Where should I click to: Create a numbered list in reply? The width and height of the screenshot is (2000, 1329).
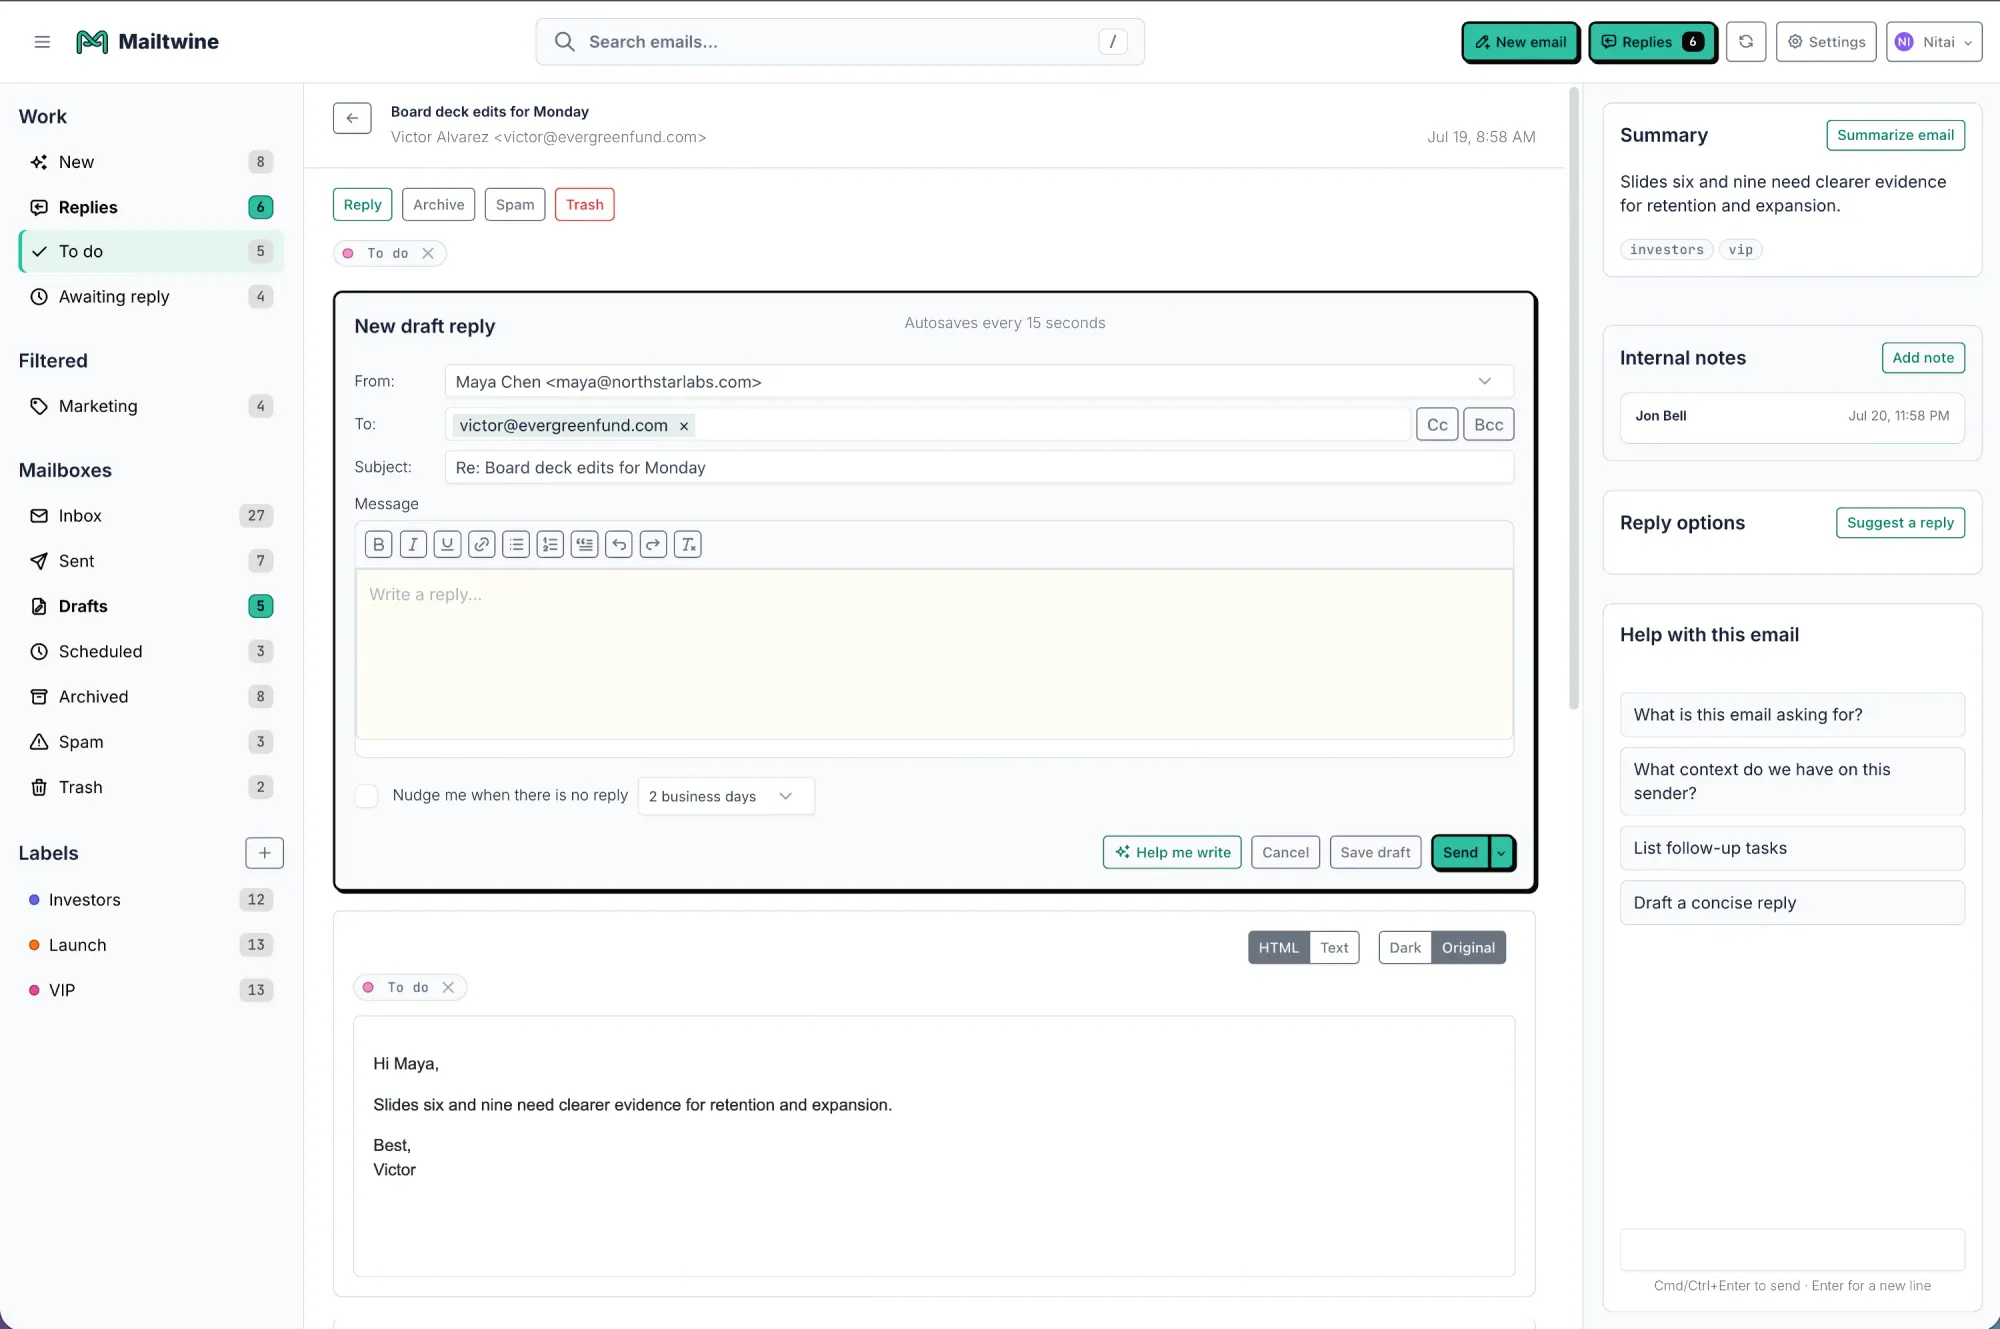point(550,544)
